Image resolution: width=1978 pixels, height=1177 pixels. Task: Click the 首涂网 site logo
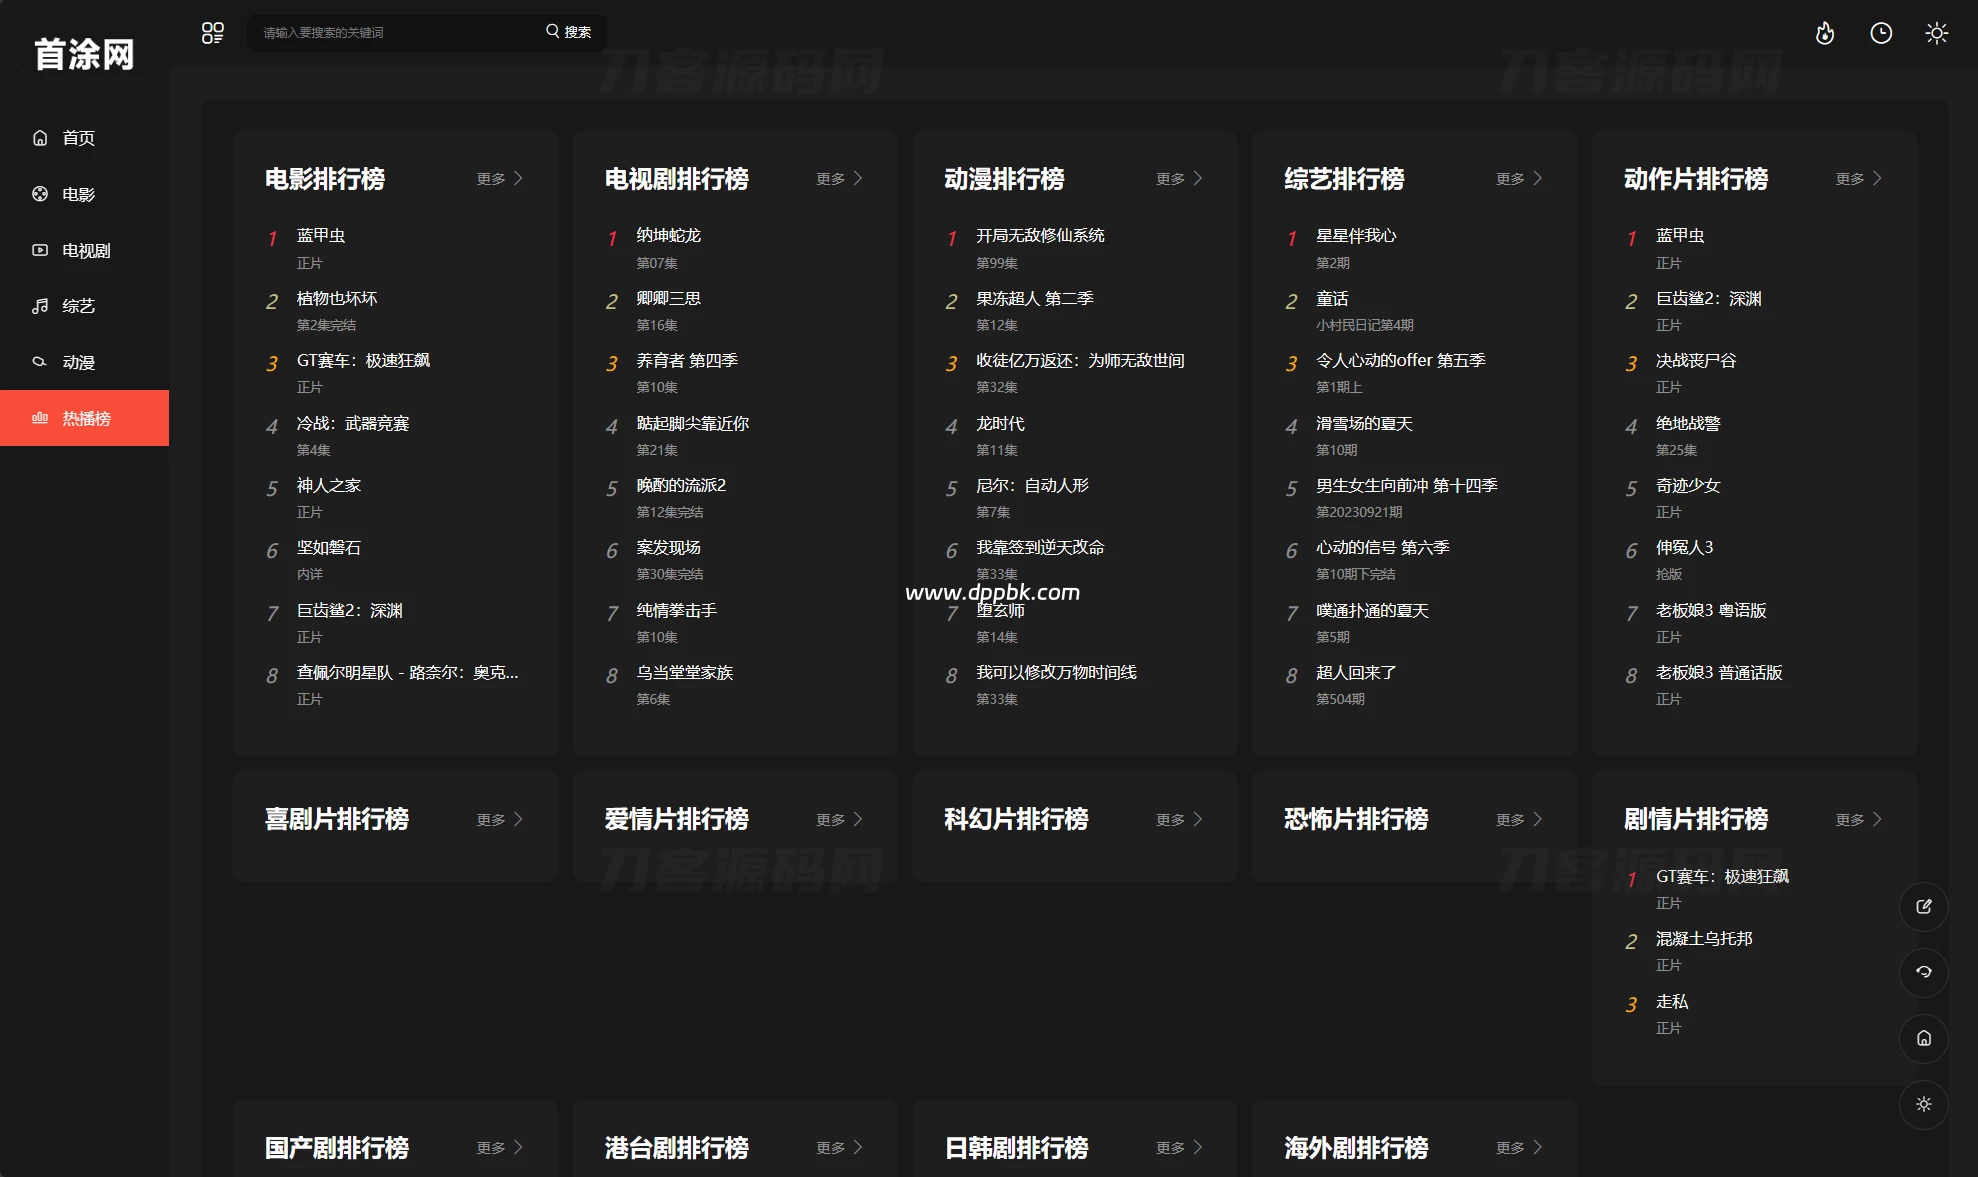[84, 54]
